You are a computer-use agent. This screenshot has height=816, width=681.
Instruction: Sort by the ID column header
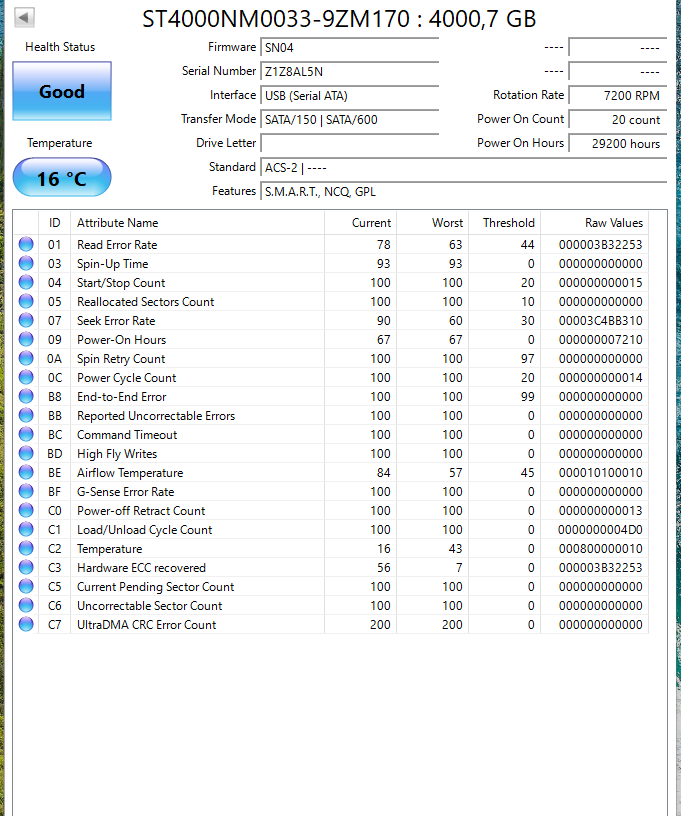[55, 223]
